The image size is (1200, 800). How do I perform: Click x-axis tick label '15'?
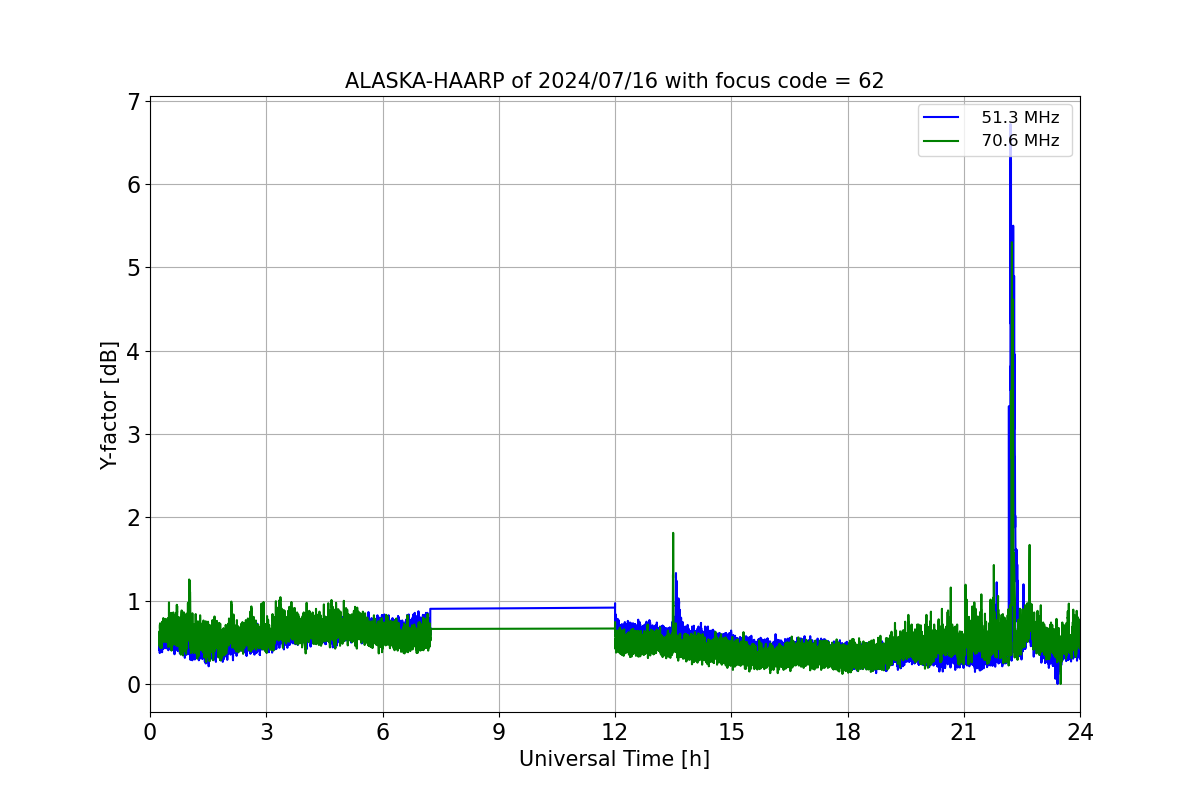[x=731, y=732]
